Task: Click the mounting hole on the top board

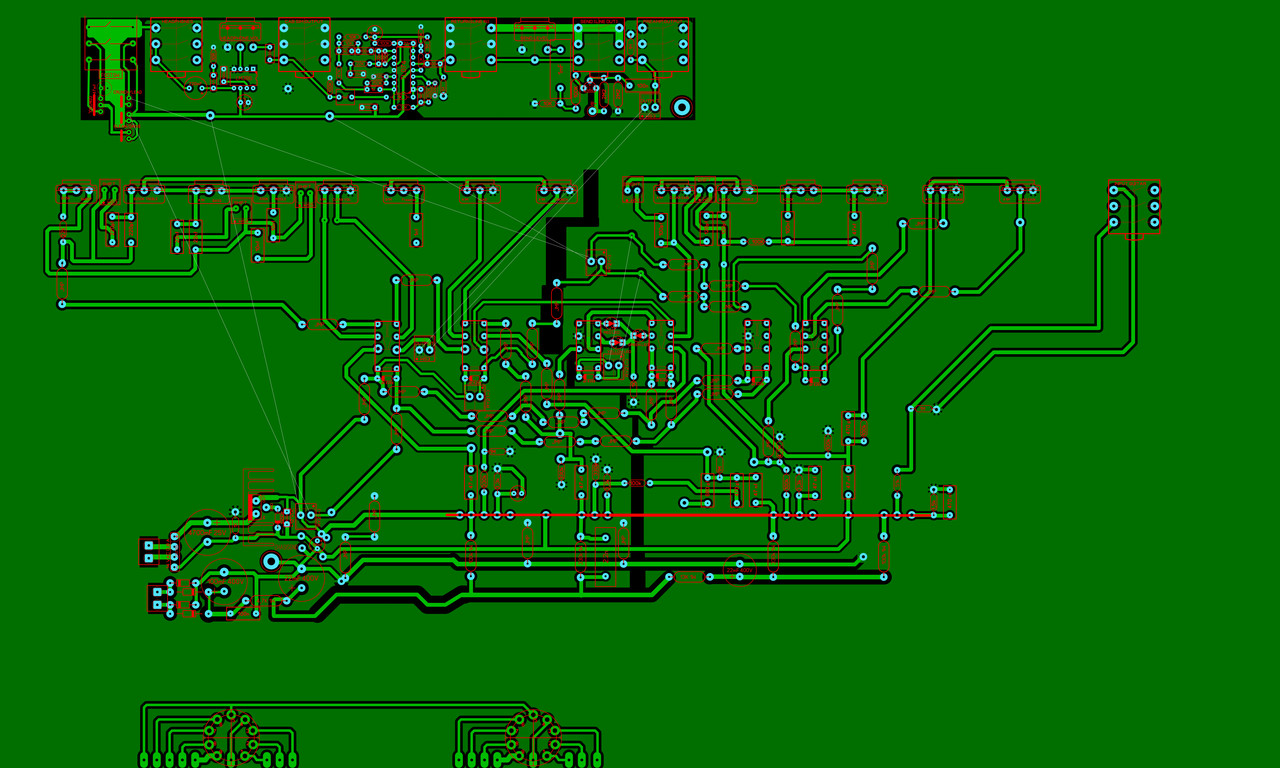Action: pyautogui.click(x=682, y=107)
